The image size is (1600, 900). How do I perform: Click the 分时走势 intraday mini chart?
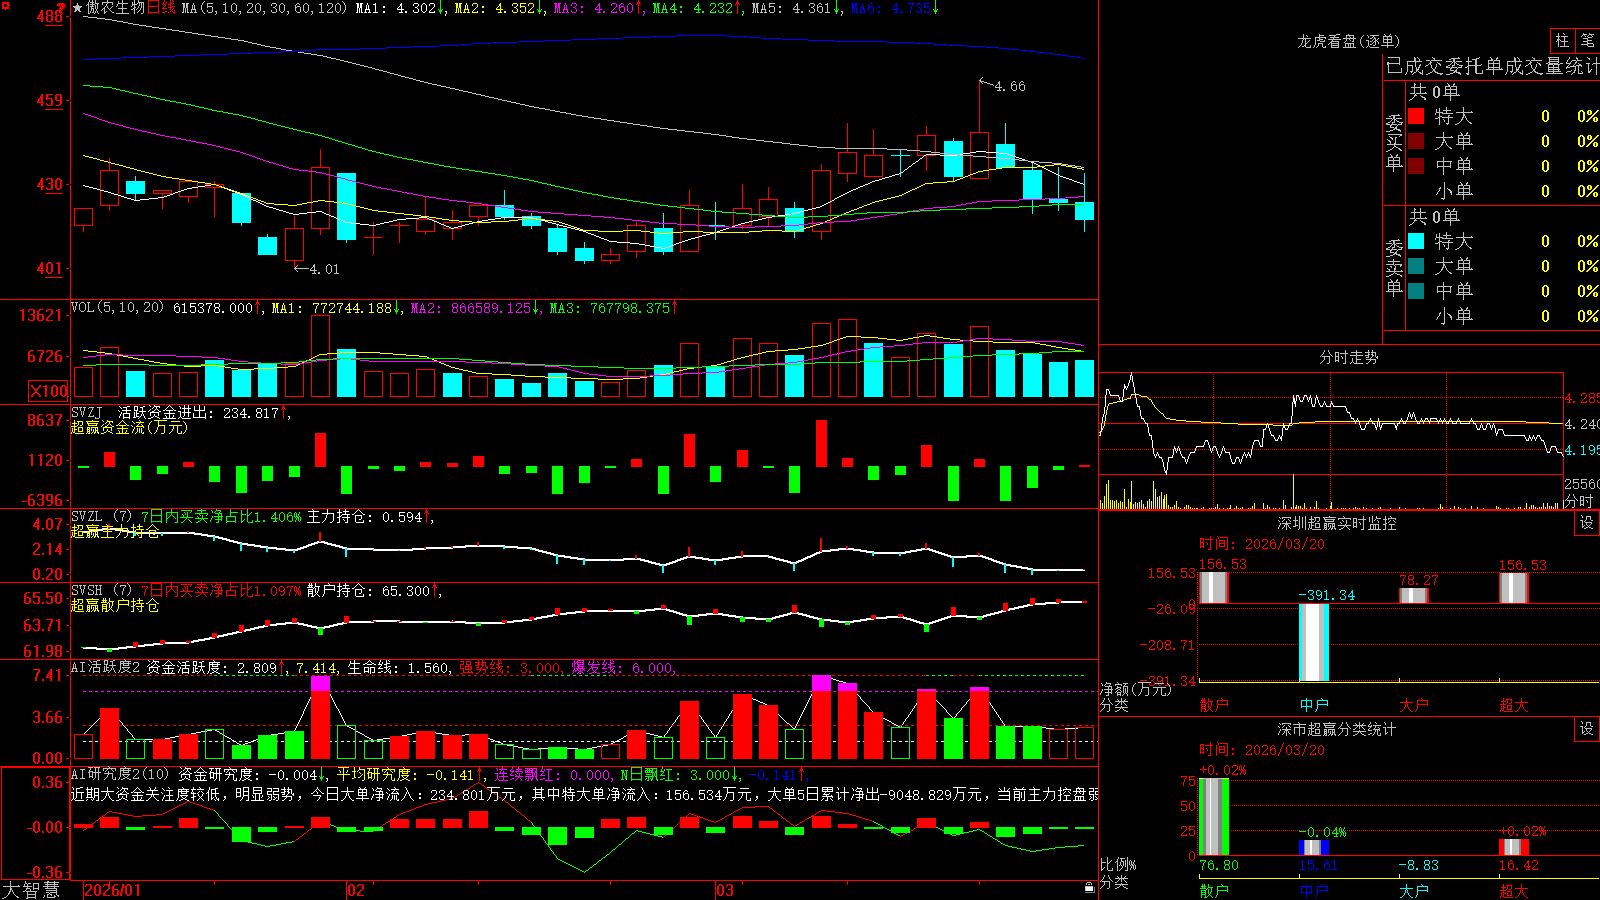(x=1331, y=422)
